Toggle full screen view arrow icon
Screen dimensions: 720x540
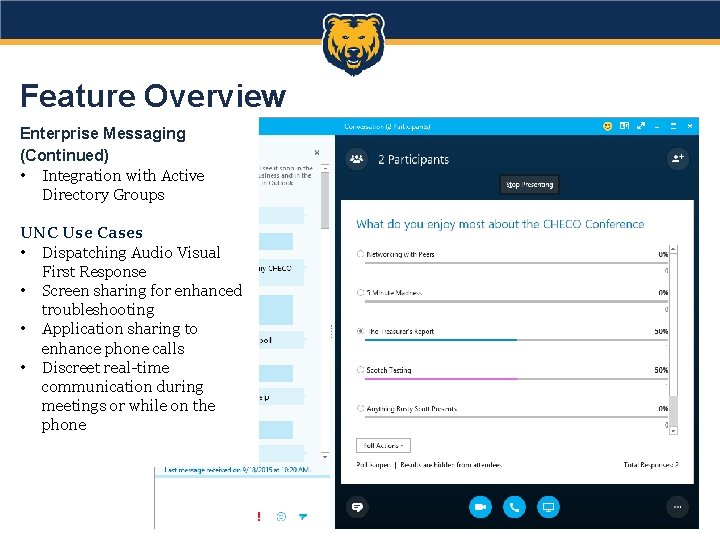[641, 125]
